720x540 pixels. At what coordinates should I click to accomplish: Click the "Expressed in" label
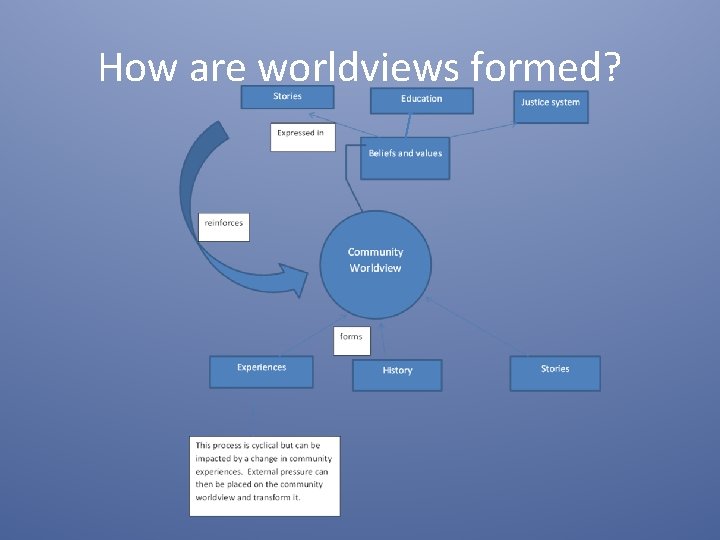point(303,137)
